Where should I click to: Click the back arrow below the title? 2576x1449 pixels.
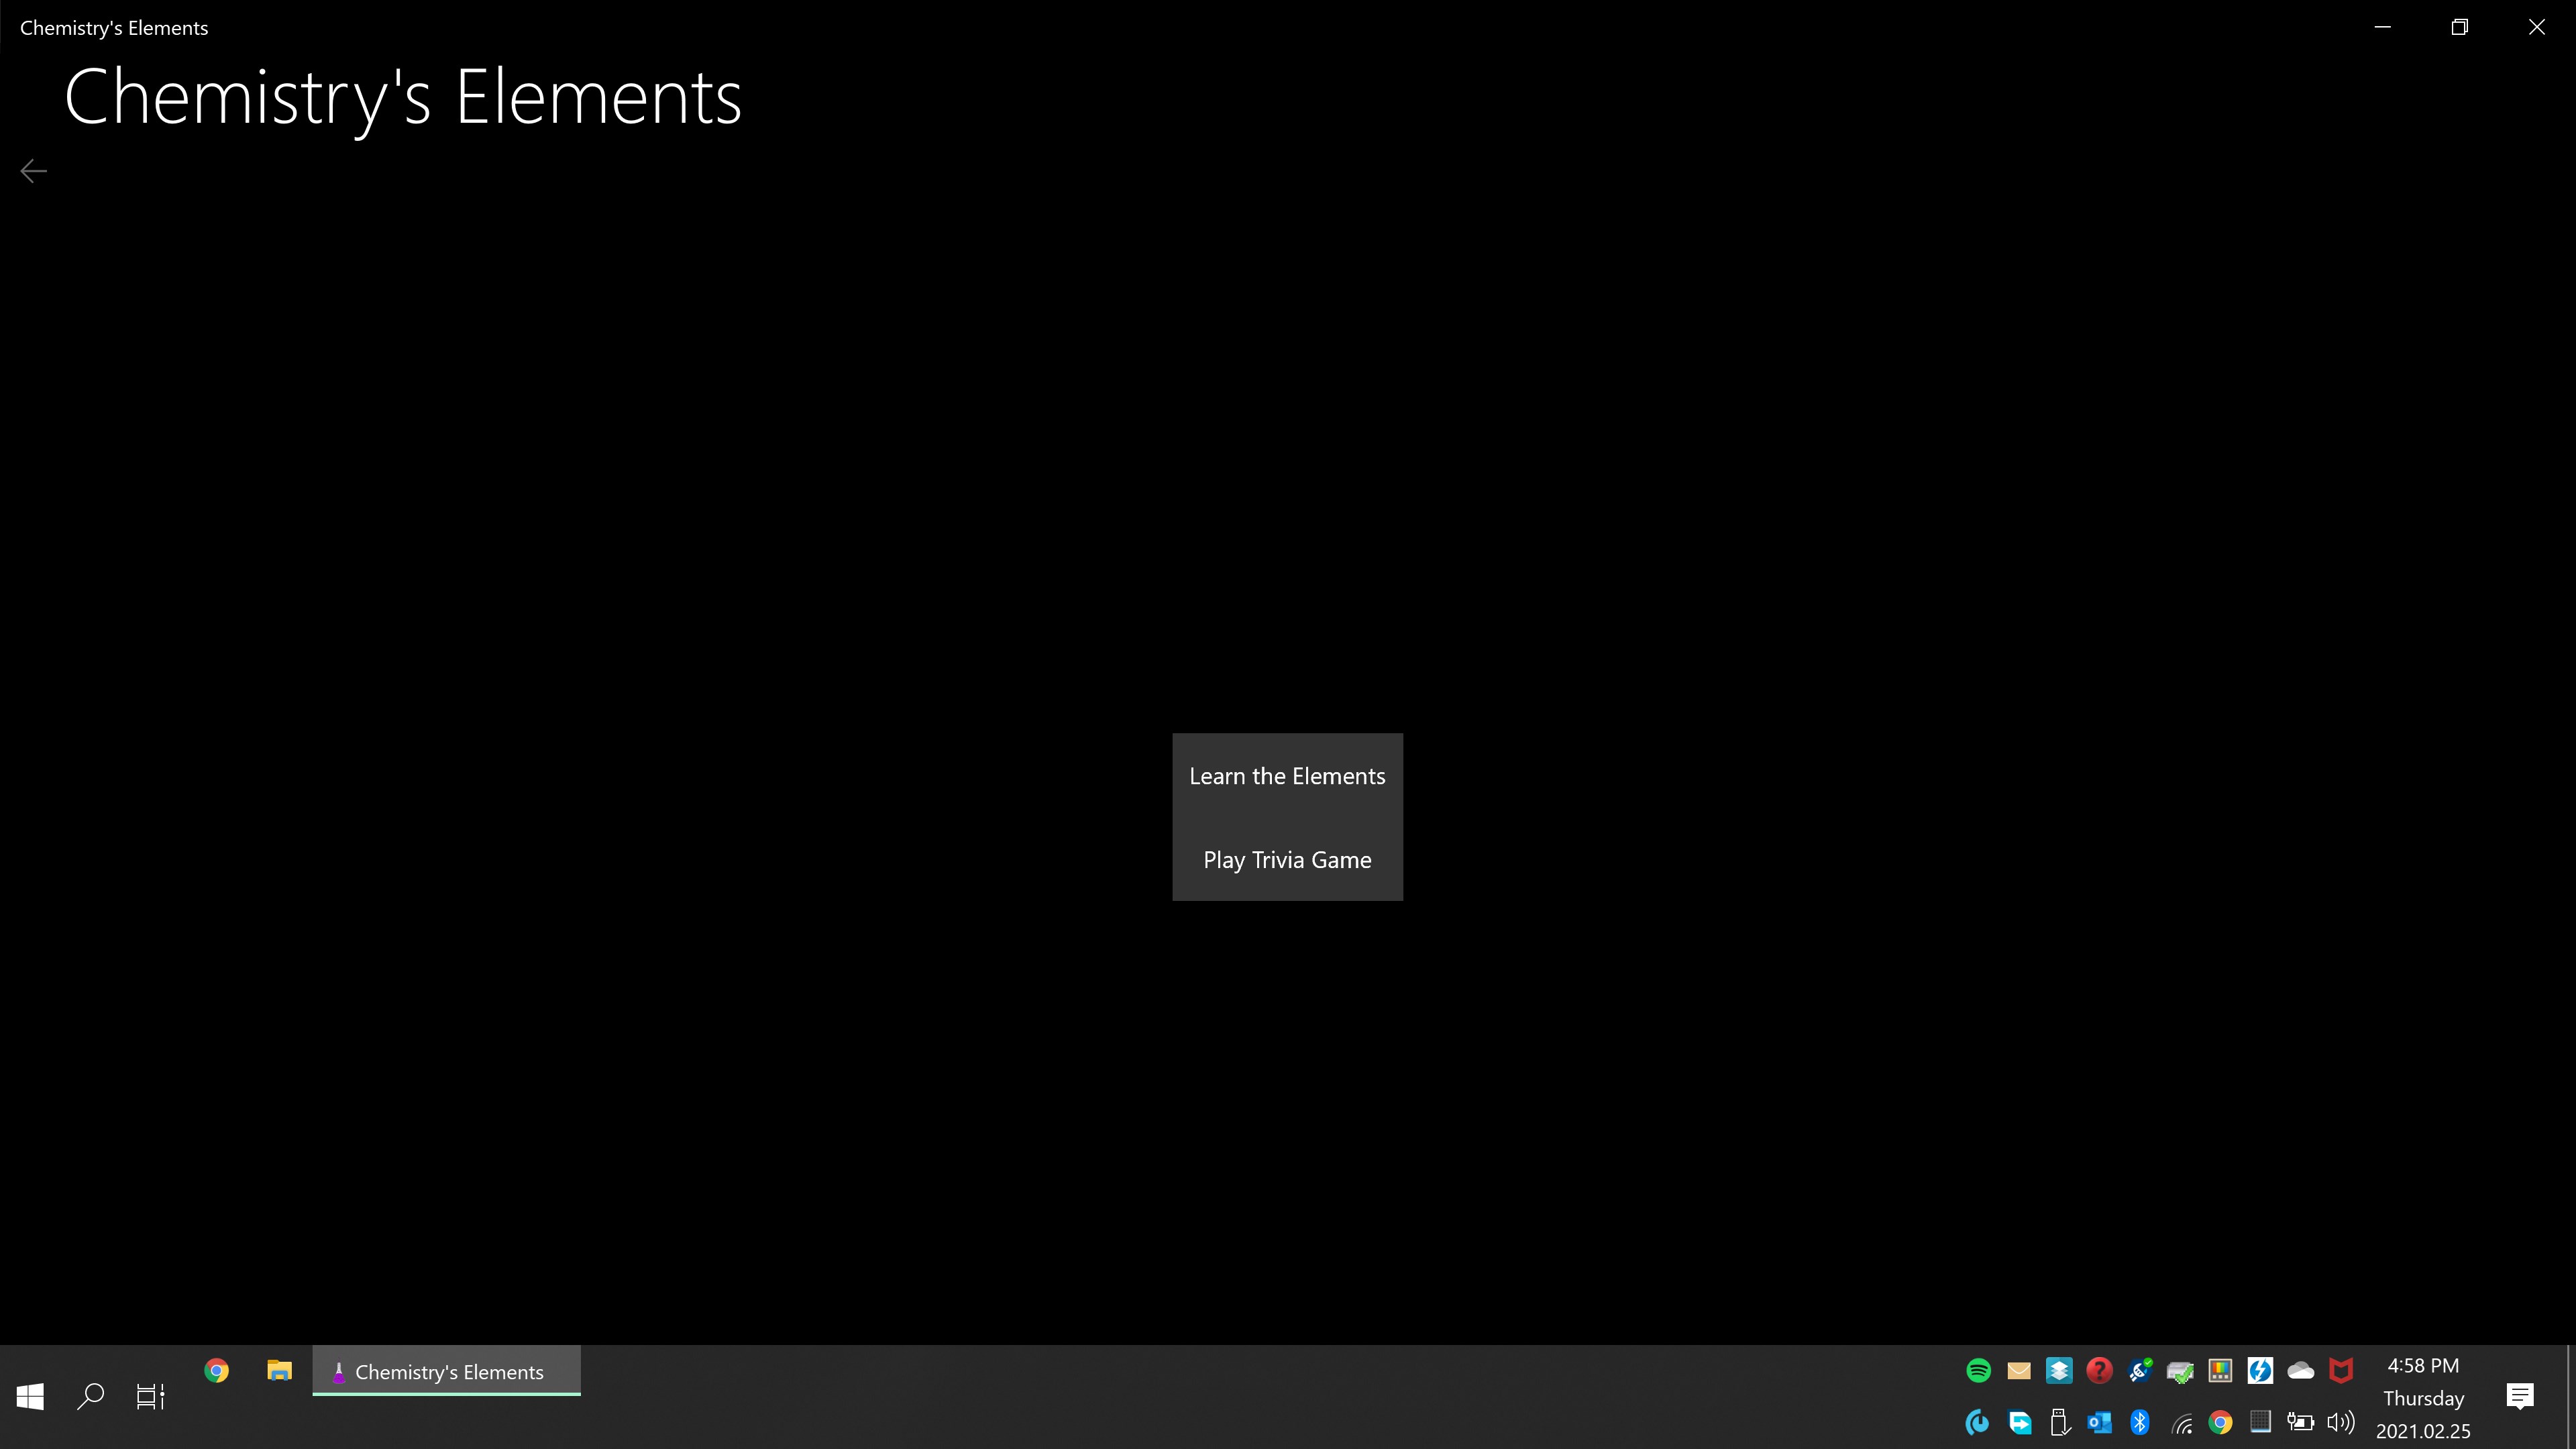(x=33, y=172)
